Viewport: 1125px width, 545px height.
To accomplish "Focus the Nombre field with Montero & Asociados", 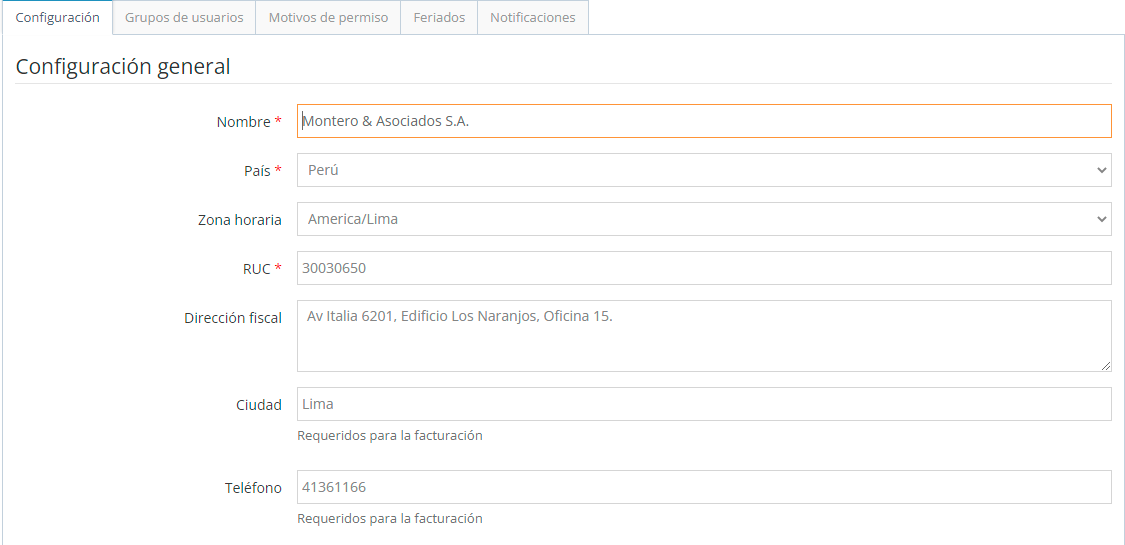I will (704, 121).
